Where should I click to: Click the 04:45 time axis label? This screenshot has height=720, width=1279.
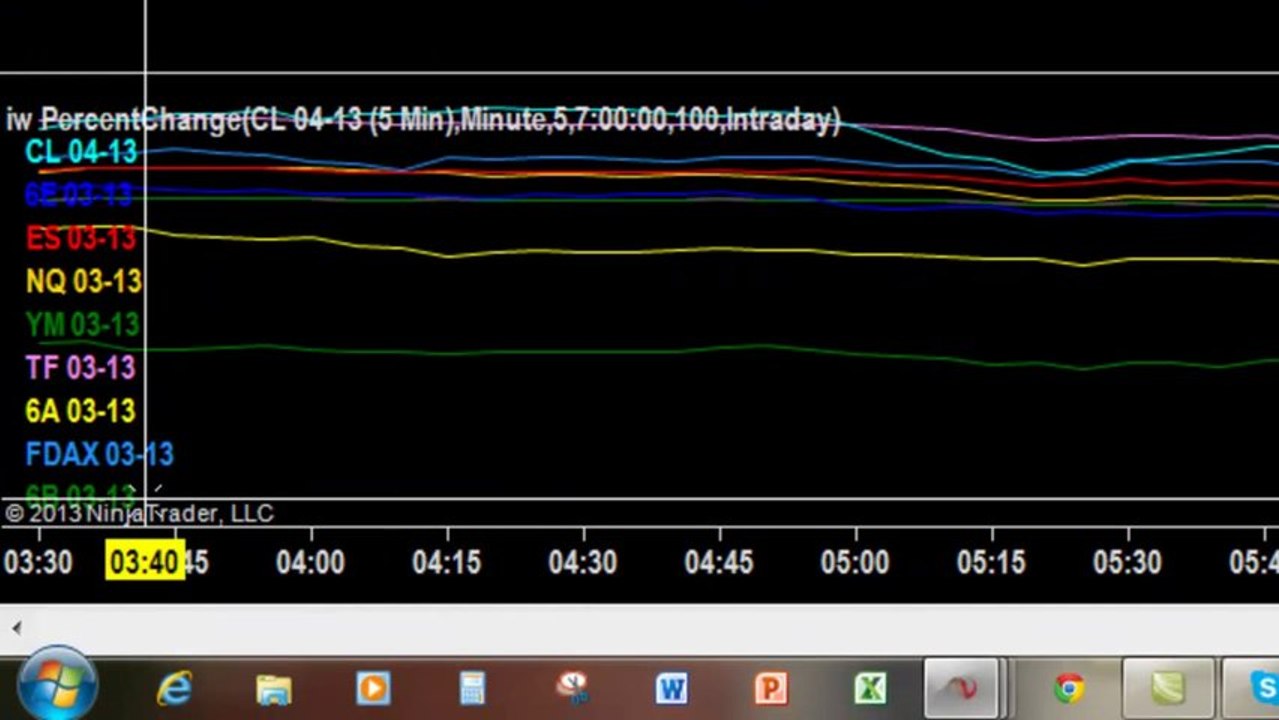(718, 562)
